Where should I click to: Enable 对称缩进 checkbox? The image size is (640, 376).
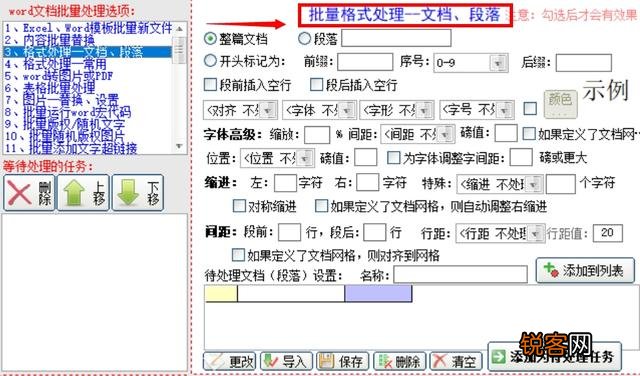pyautogui.click(x=239, y=206)
